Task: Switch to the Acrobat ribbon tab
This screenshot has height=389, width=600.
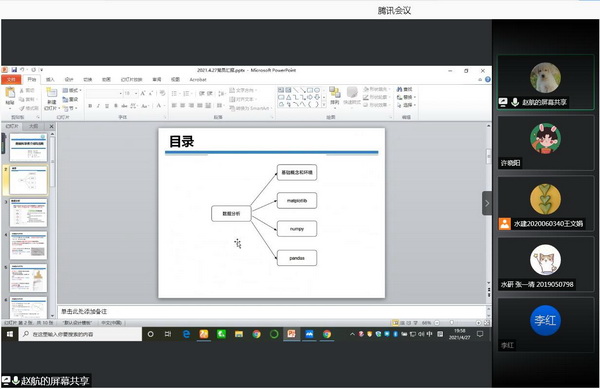Action: point(198,80)
